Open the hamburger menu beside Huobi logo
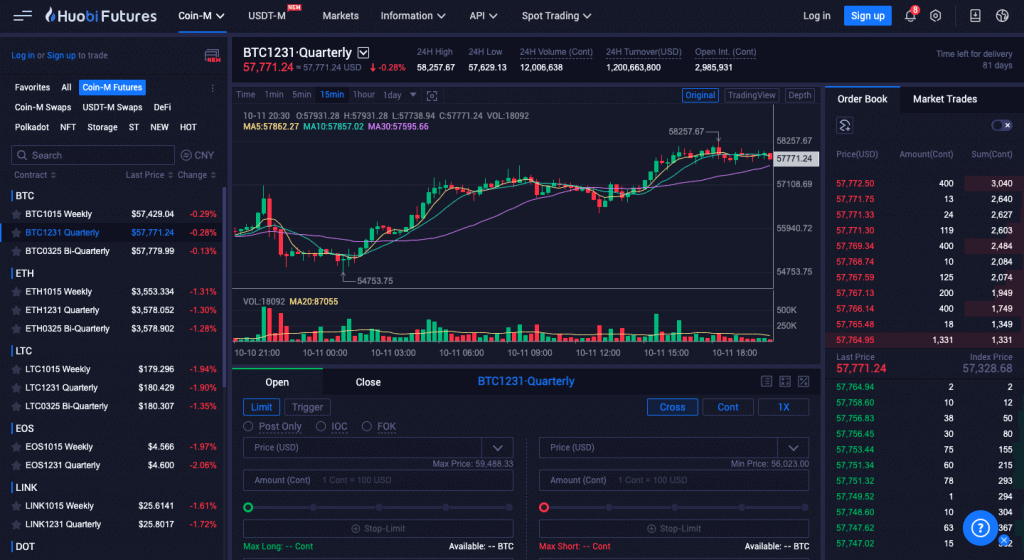The image size is (1024, 560). pyautogui.click(x=22, y=16)
